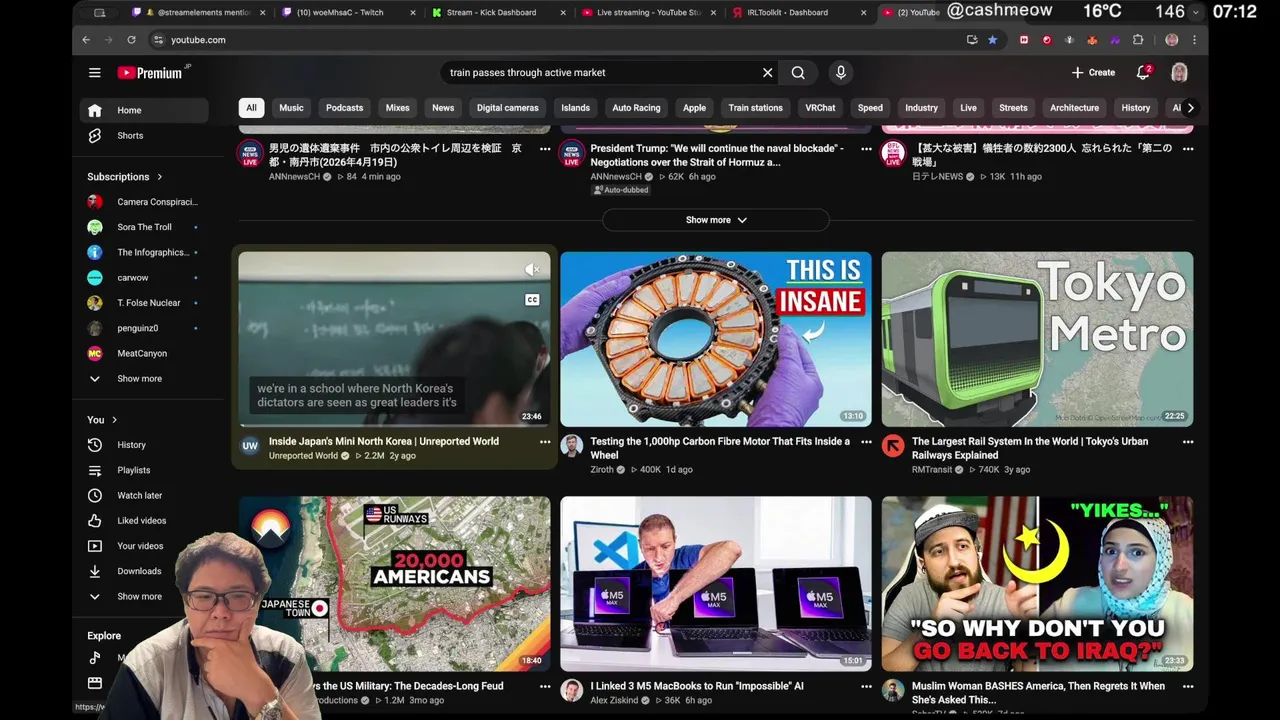Open the Inside Japan's Mini North Korea title
The image size is (1280, 720).
pyautogui.click(x=384, y=441)
